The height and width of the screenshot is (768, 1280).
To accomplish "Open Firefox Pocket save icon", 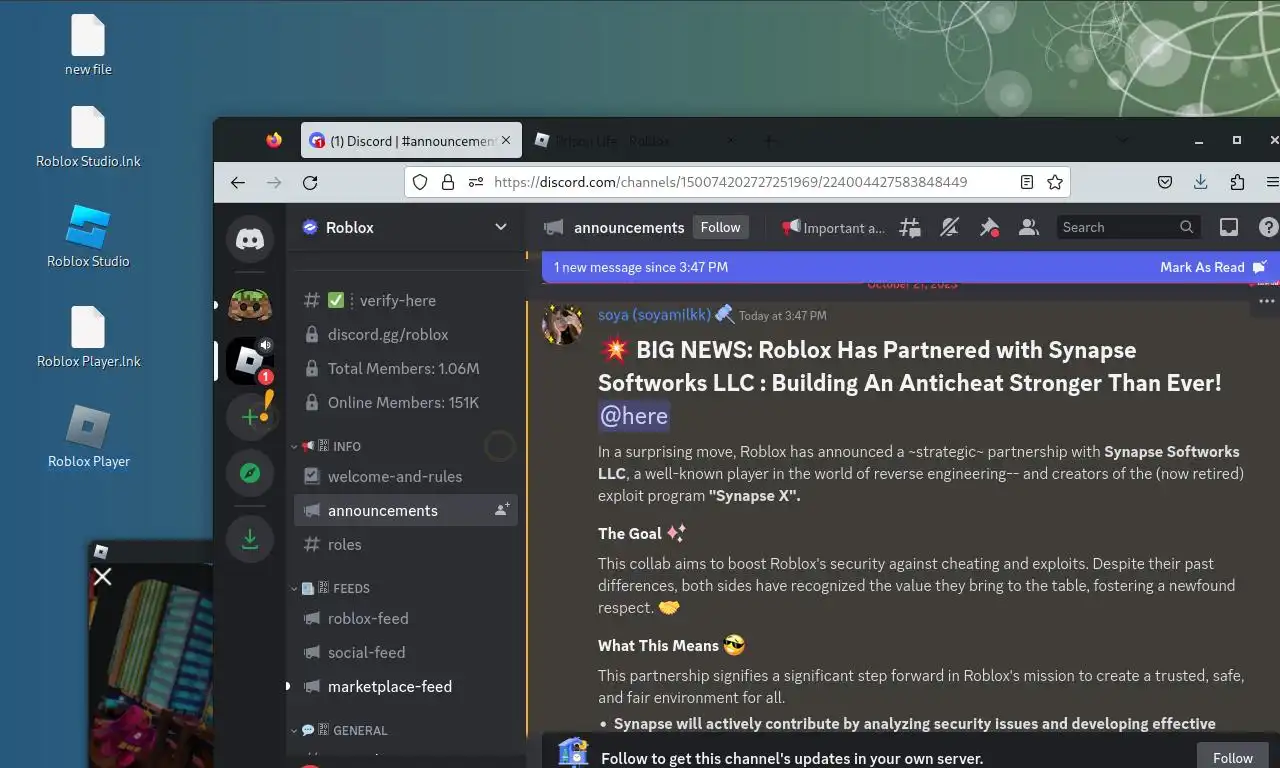I will (x=1165, y=182).
